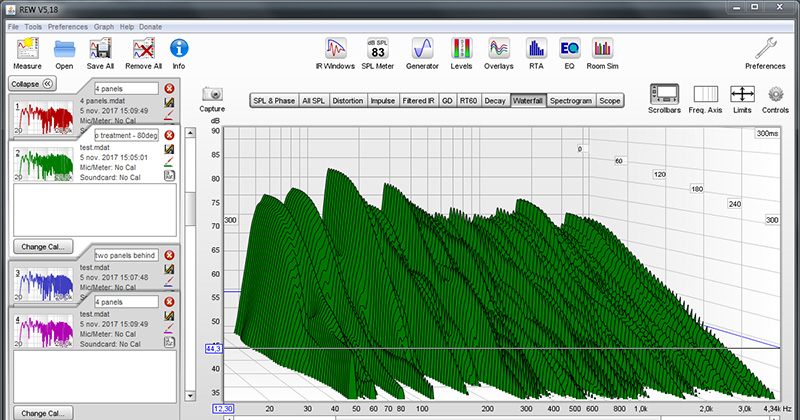Open the RTA window
800x420 pixels.
[536, 48]
